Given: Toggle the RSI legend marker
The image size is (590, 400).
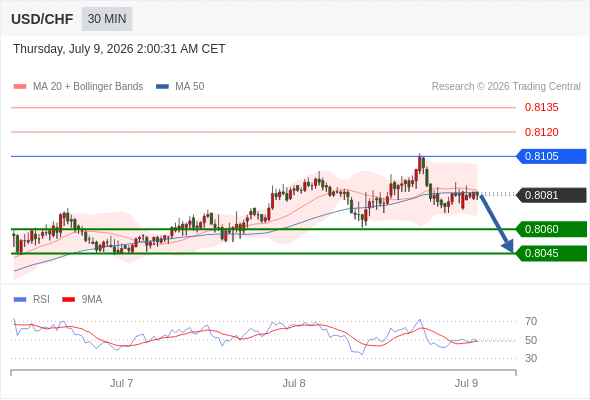Looking at the screenshot, I should click(20, 300).
